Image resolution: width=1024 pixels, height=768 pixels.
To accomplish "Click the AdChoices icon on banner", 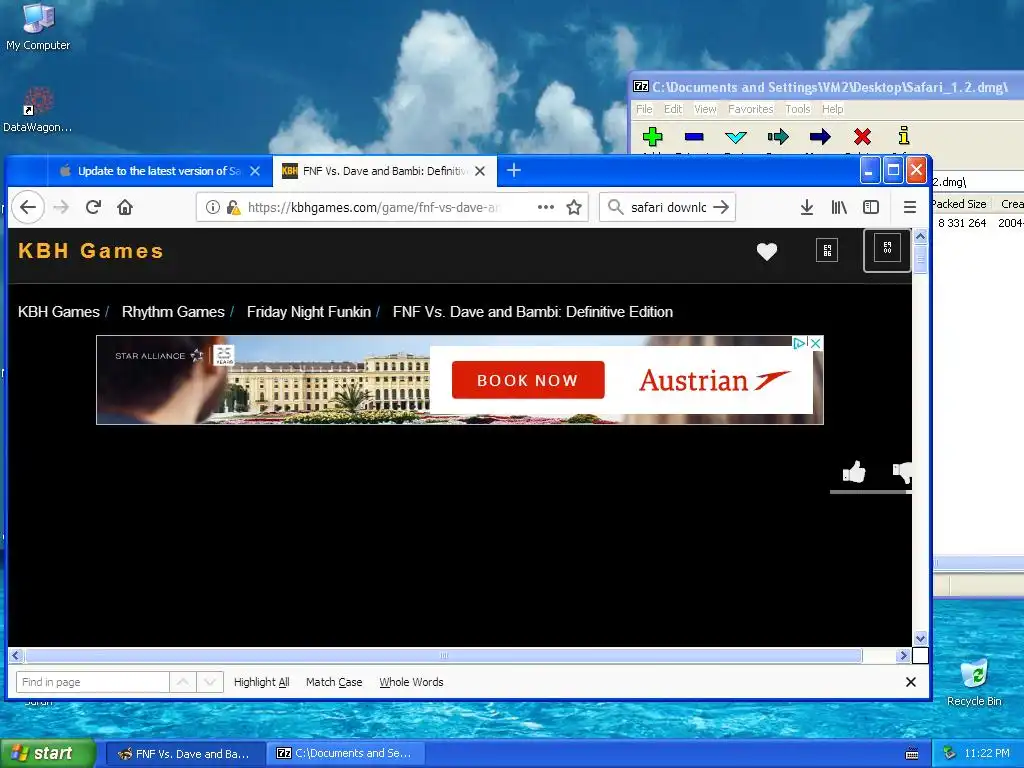I will pyautogui.click(x=799, y=343).
